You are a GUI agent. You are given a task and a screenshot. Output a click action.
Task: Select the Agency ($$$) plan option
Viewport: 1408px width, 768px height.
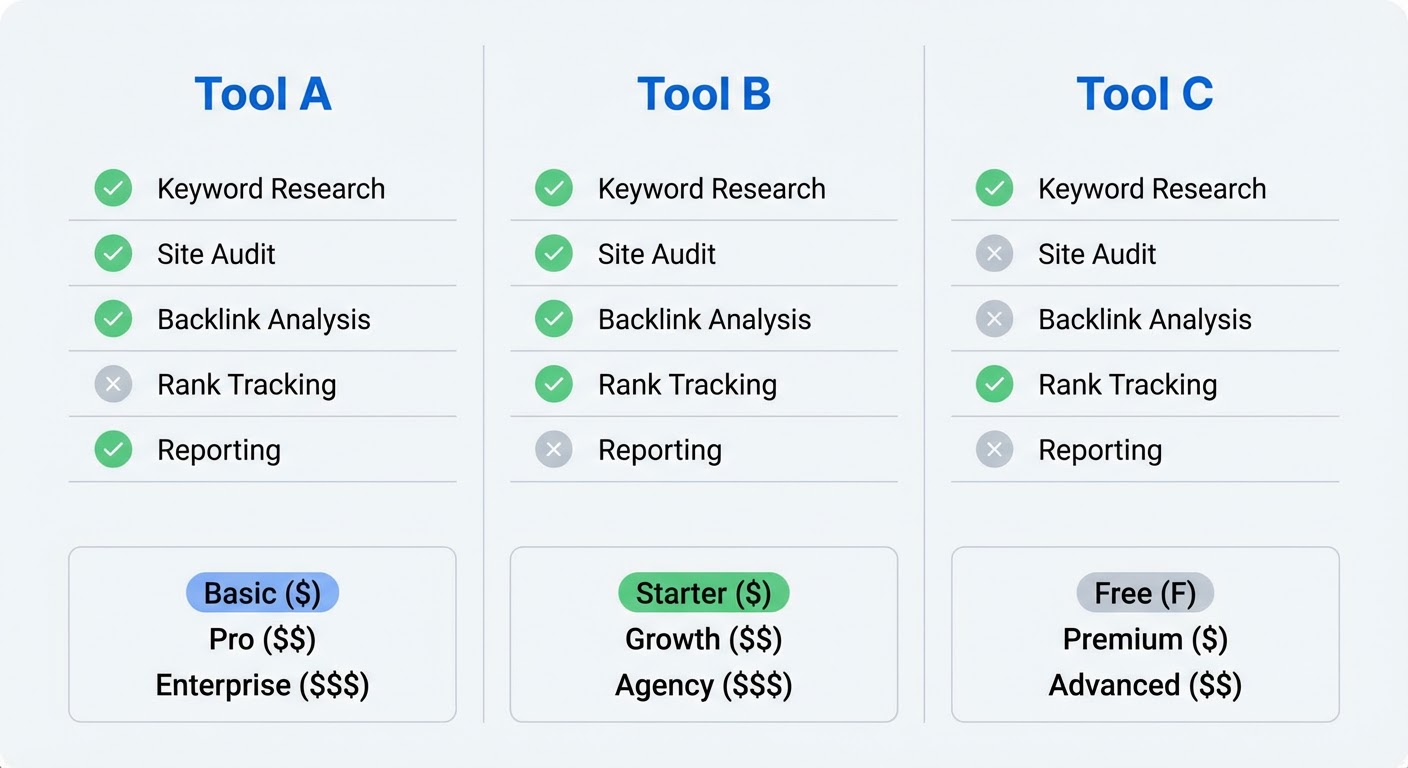pos(704,685)
